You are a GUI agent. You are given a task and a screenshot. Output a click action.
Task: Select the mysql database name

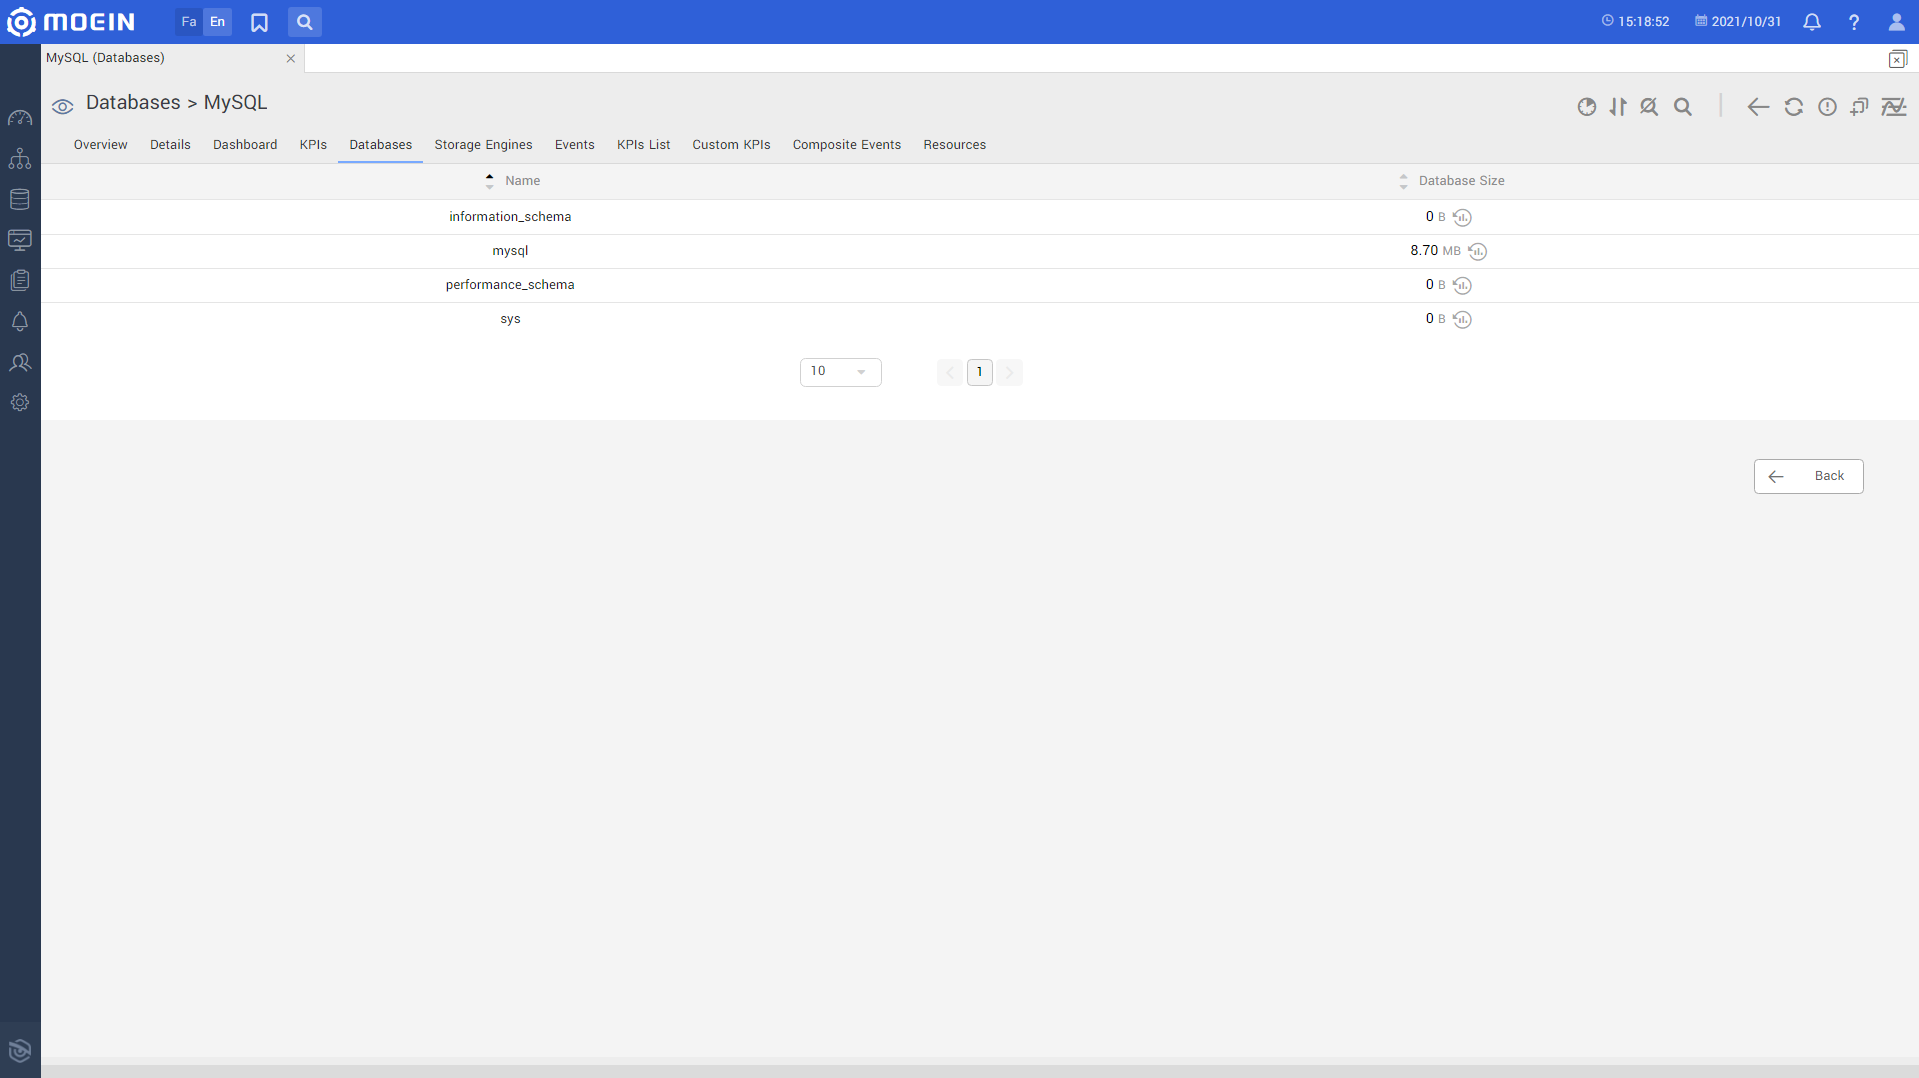(x=510, y=251)
